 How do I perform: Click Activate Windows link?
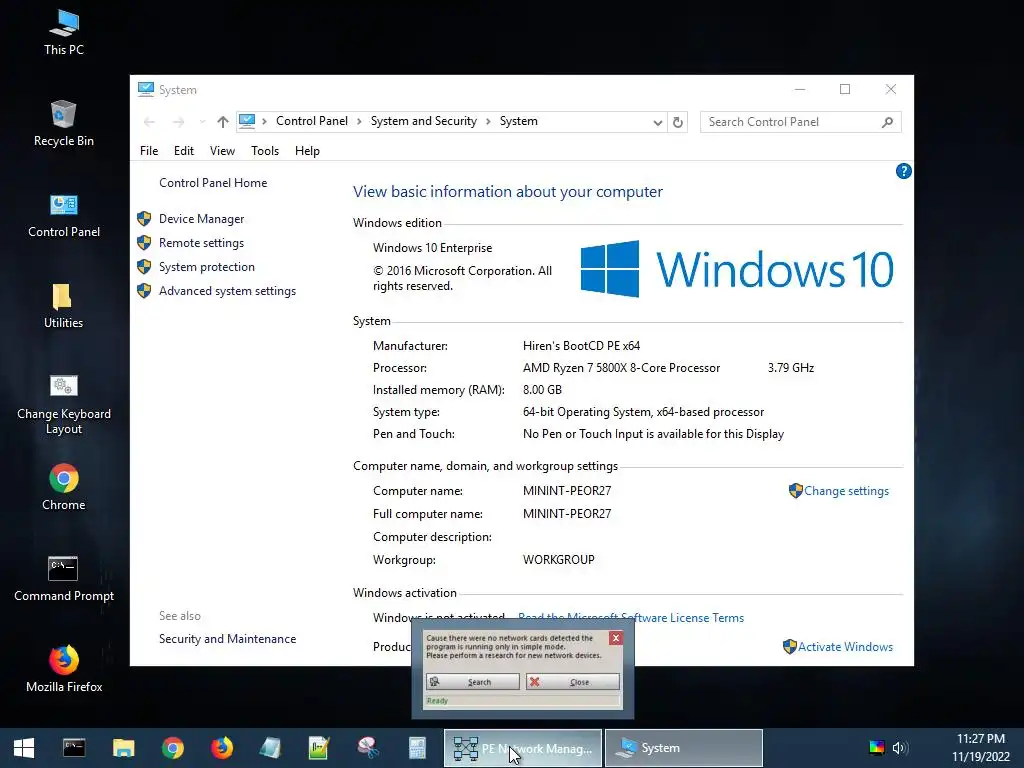(845, 647)
